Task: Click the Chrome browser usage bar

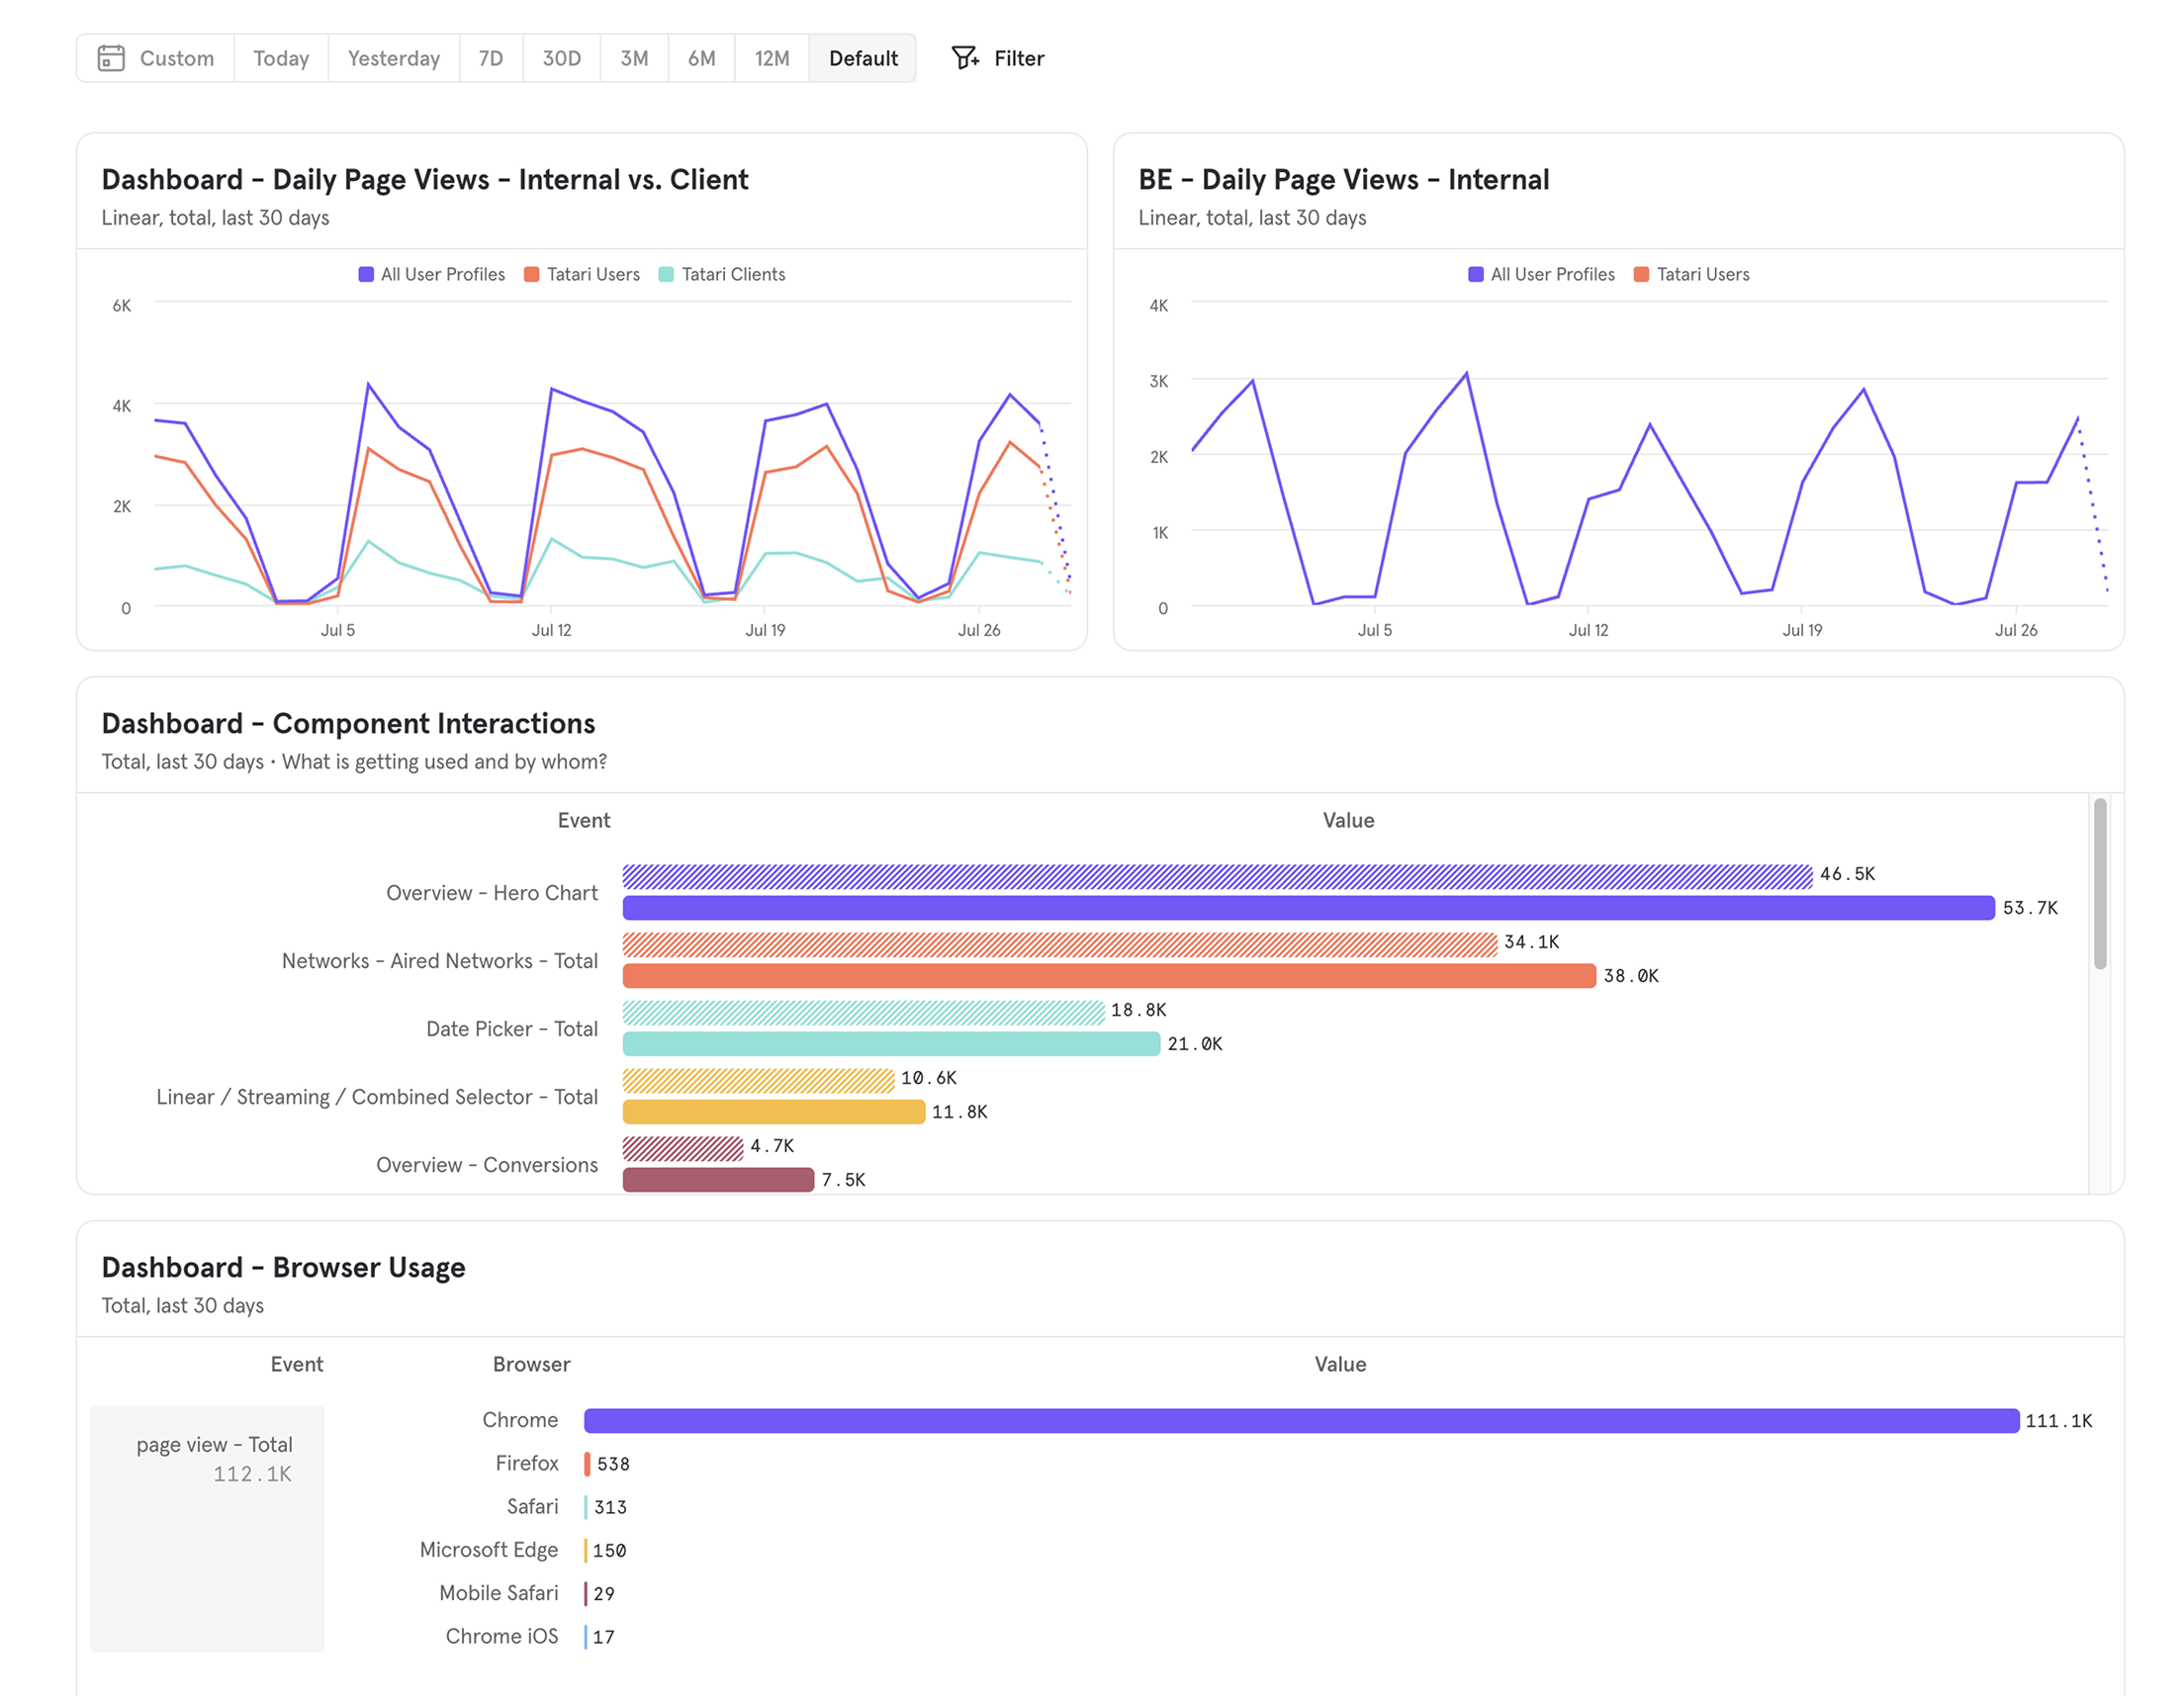Action: tap(1300, 1420)
